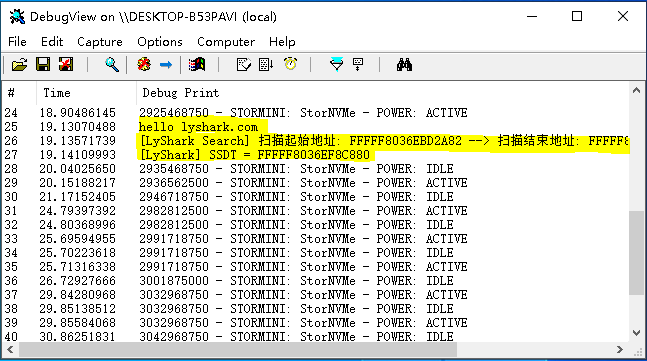Click the Open log file toolbar icon
Viewport: 647px width, 361px height.
19,65
